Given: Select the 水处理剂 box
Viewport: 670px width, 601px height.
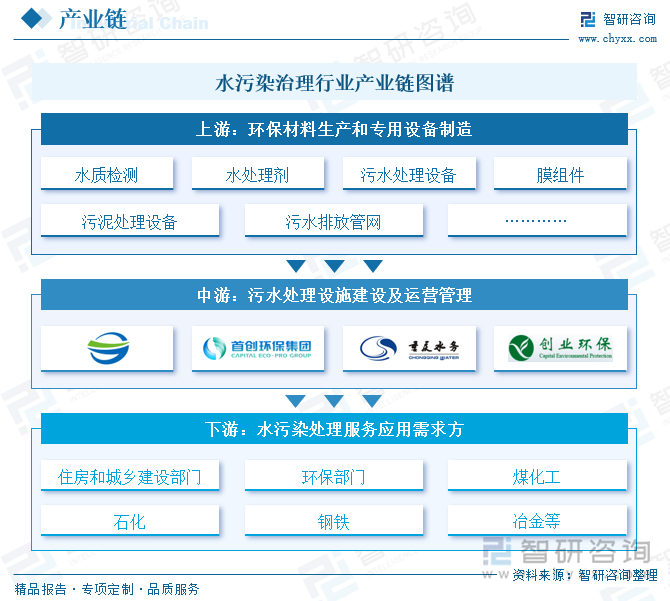Looking at the screenshot, I should (x=258, y=174).
